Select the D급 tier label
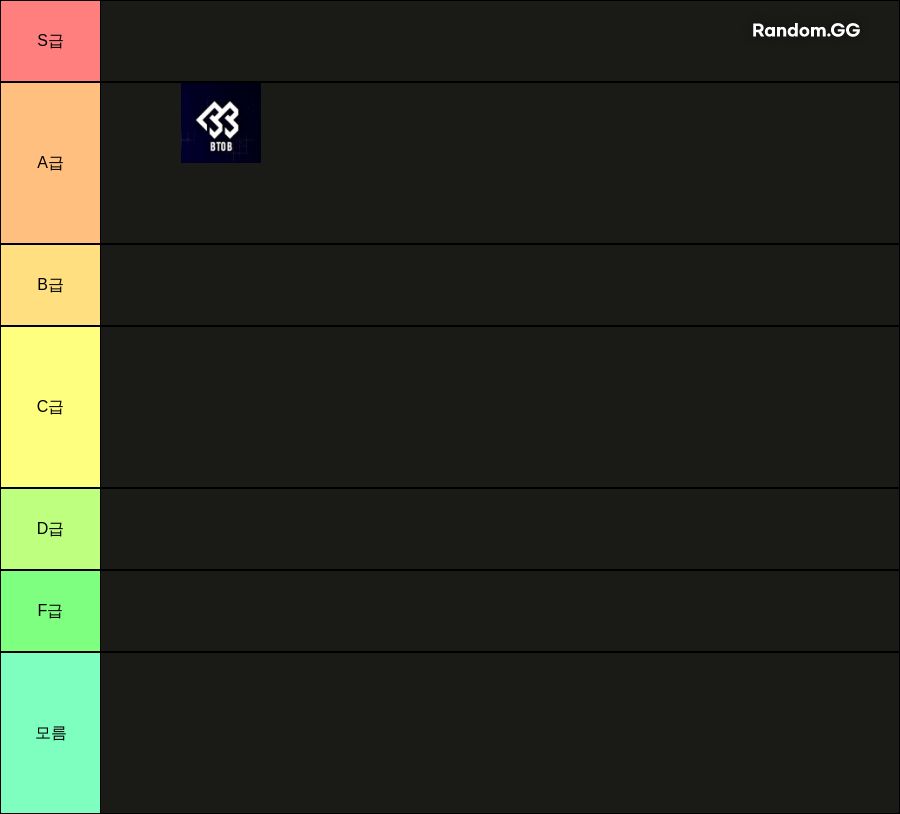The image size is (900, 814). pos(50,529)
